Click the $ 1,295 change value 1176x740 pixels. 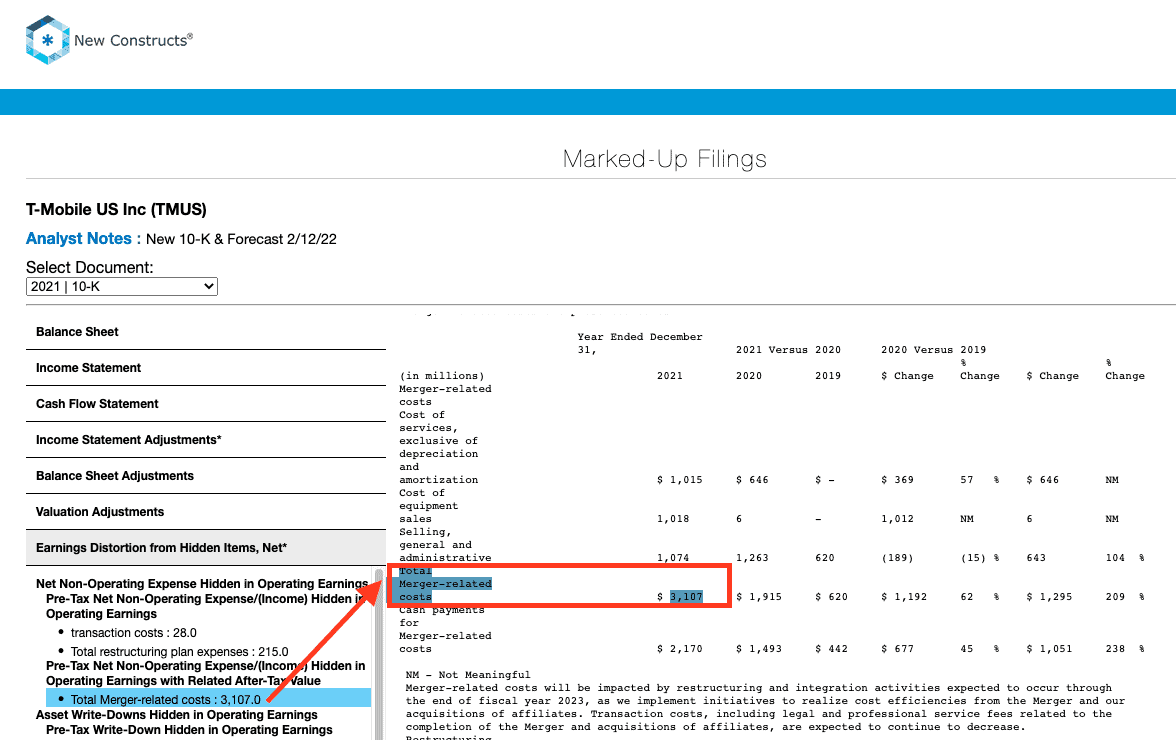click(1048, 597)
